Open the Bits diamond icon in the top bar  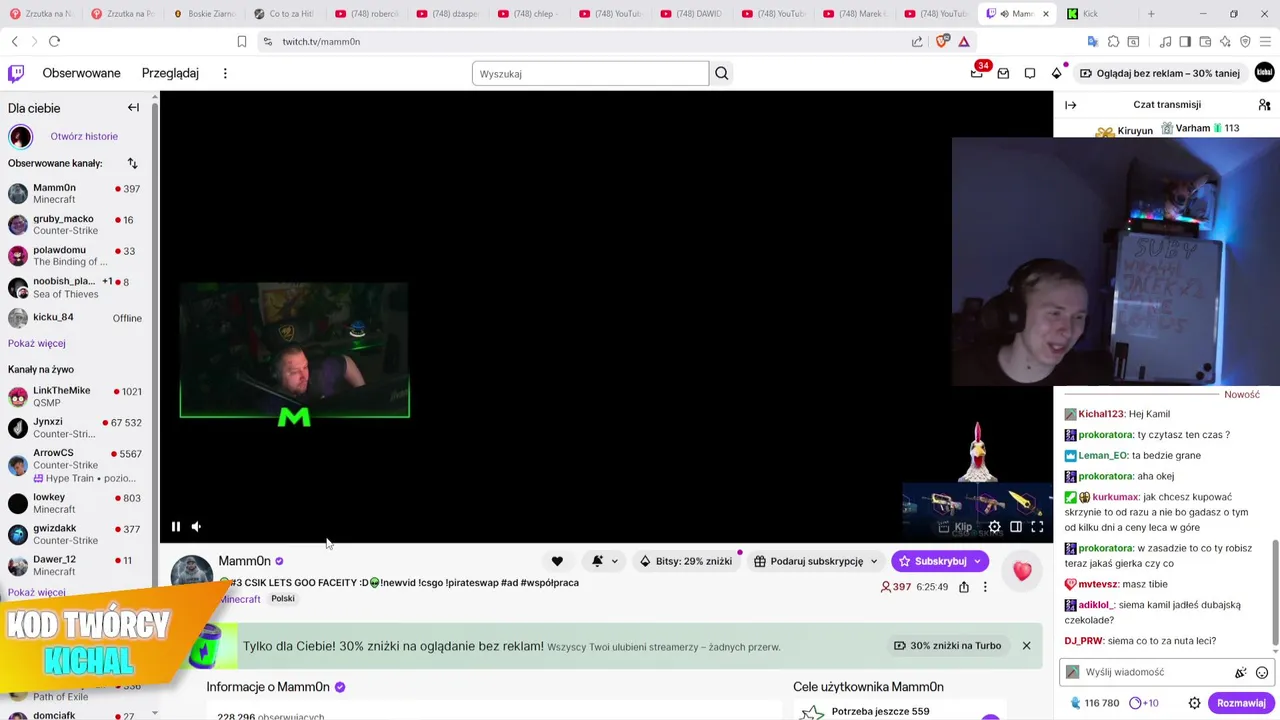(1057, 73)
